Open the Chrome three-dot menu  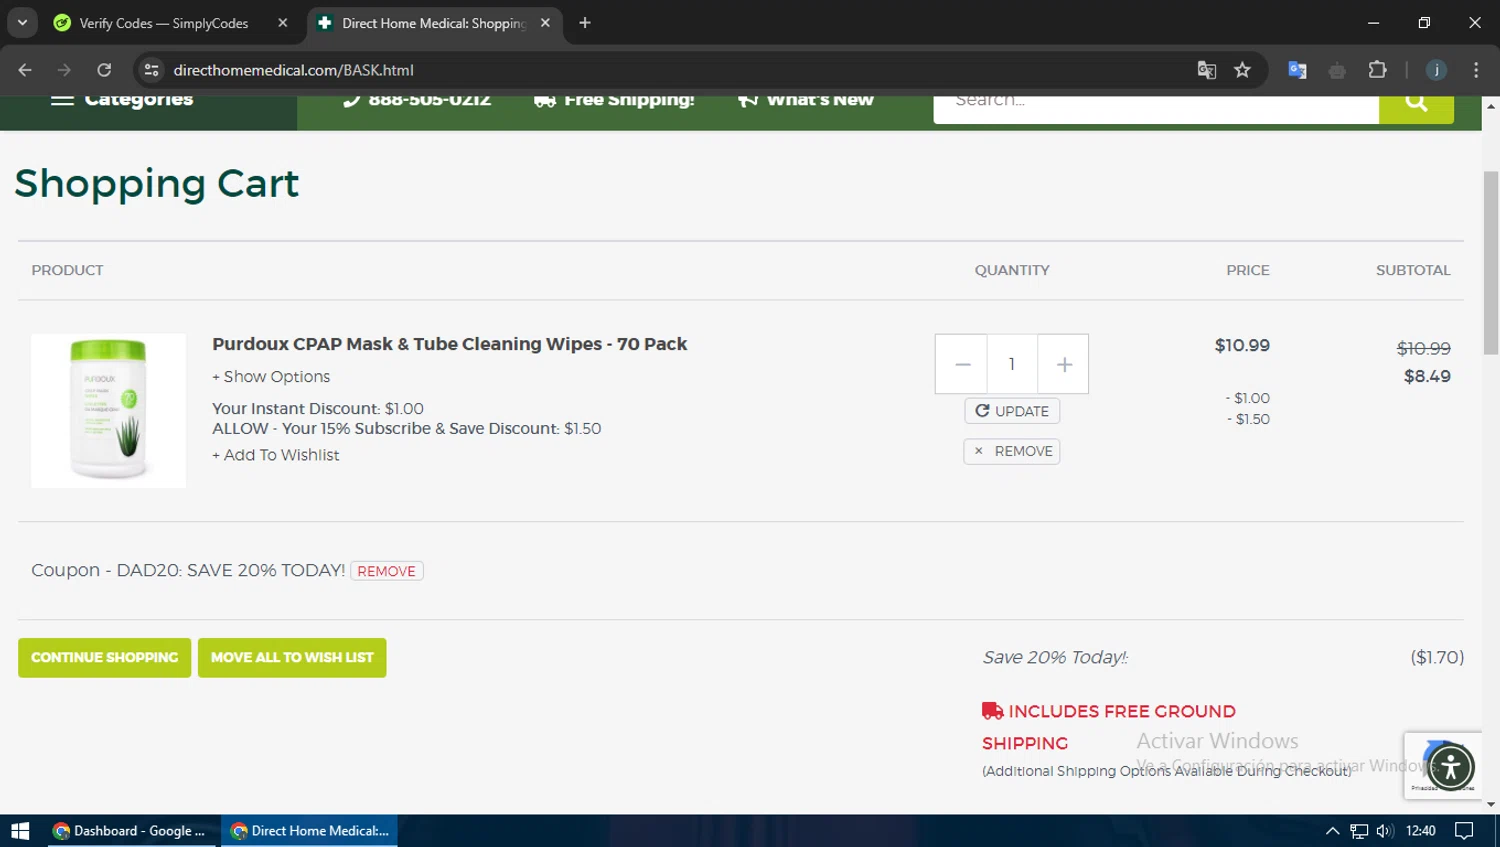pos(1476,70)
